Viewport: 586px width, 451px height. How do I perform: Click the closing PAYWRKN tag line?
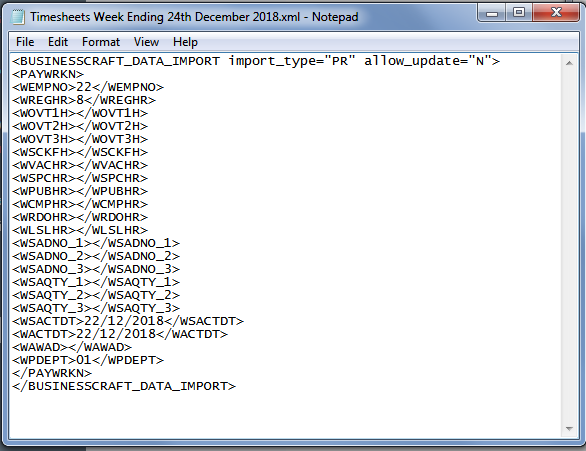click(x=52, y=373)
